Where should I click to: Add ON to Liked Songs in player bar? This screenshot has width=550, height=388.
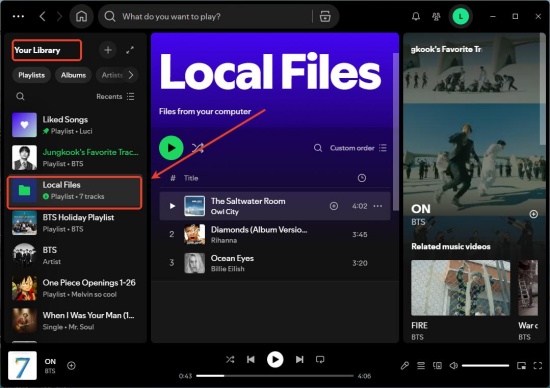(71, 366)
